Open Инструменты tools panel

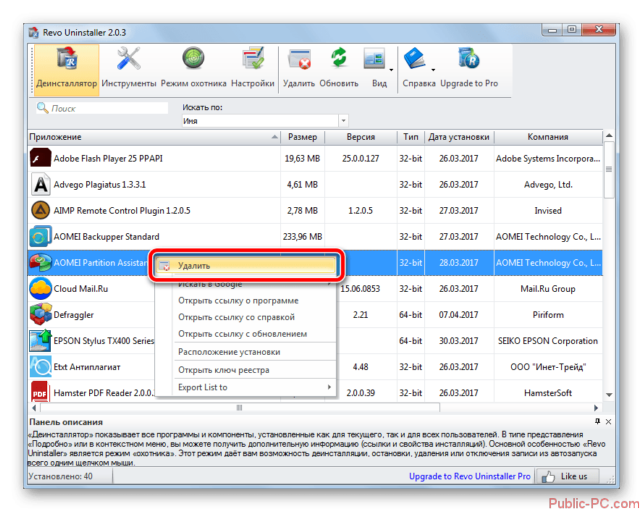pos(129,70)
